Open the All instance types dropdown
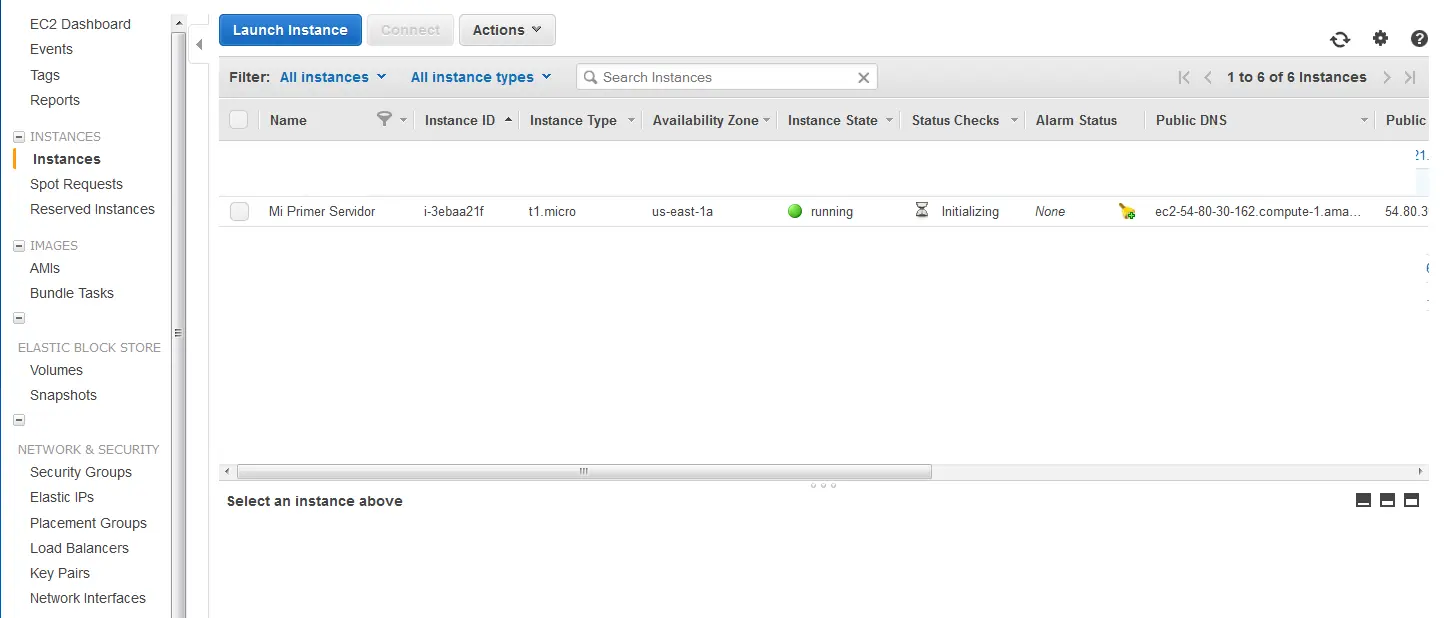The width and height of the screenshot is (1448, 618). pos(481,77)
